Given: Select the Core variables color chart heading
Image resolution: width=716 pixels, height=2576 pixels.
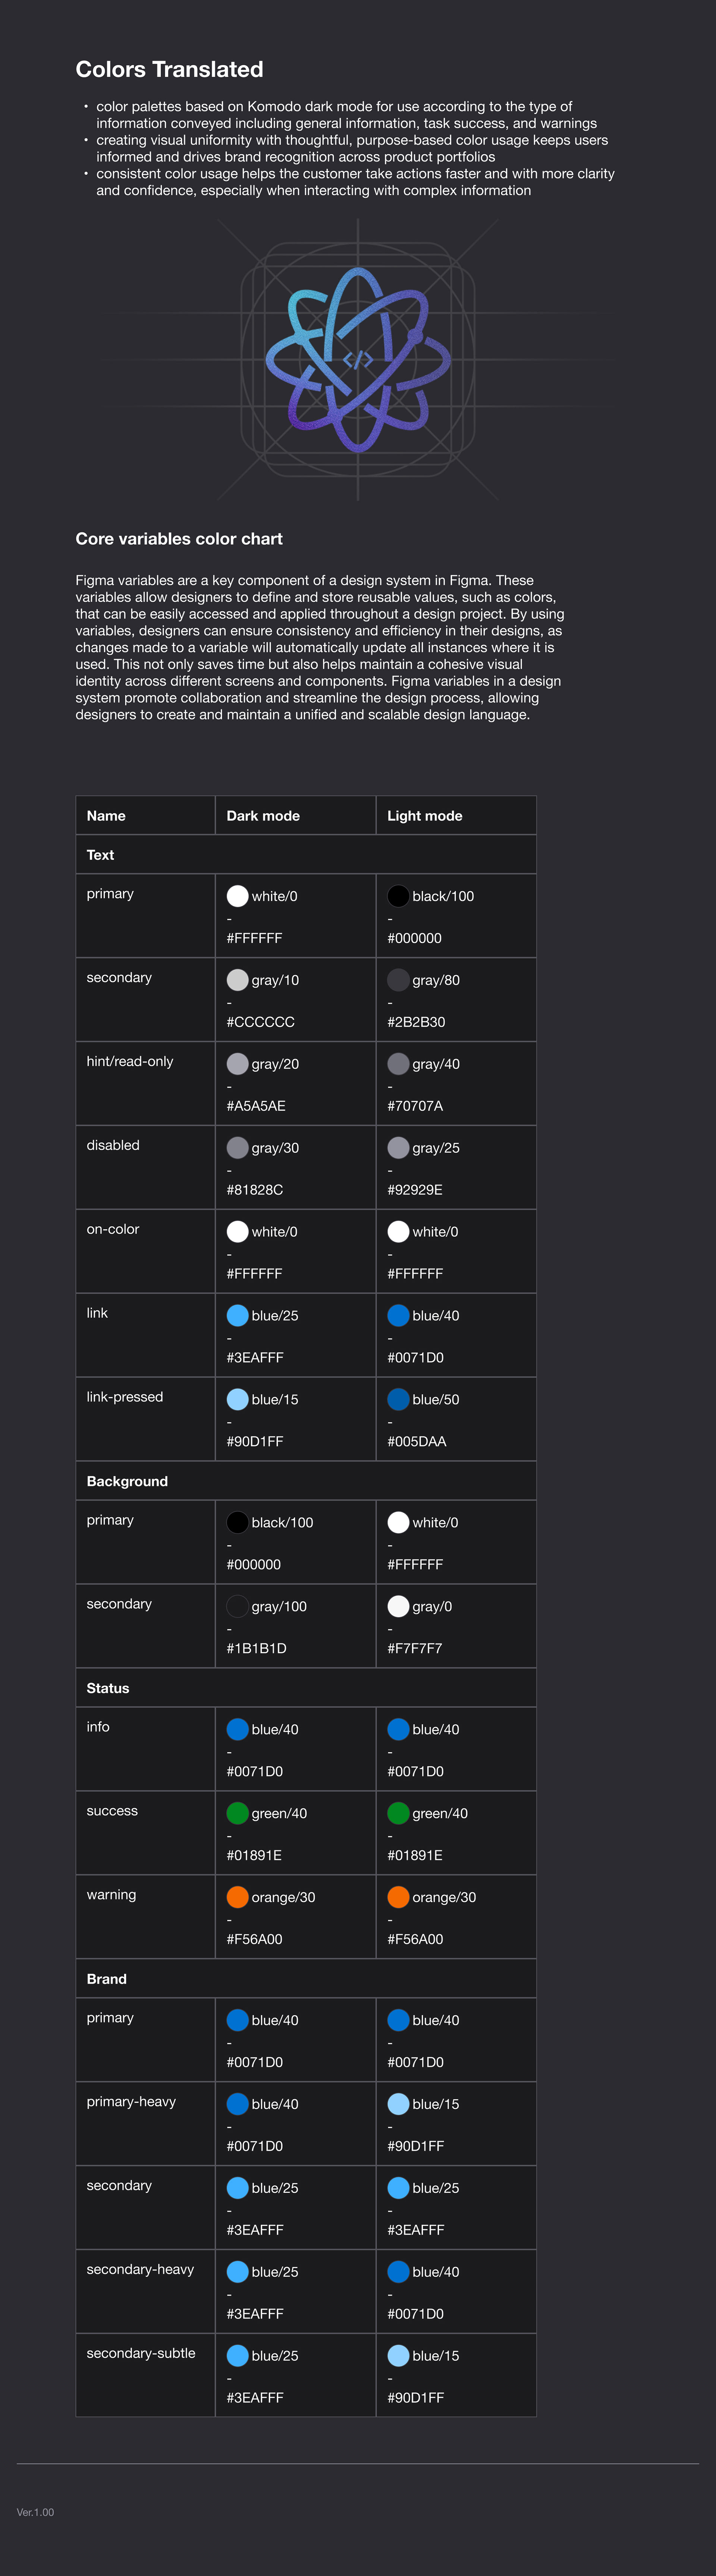Looking at the screenshot, I should click(179, 539).
